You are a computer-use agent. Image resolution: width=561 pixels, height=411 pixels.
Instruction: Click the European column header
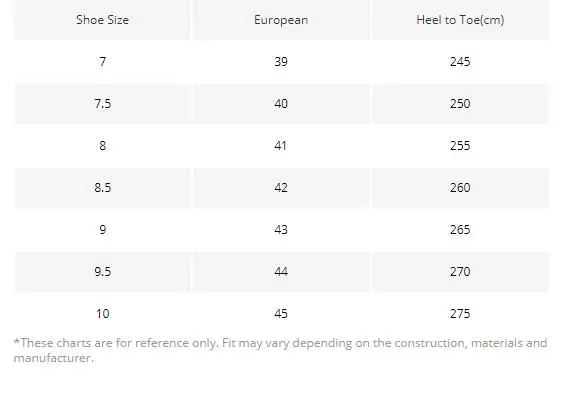coord(281,20)
